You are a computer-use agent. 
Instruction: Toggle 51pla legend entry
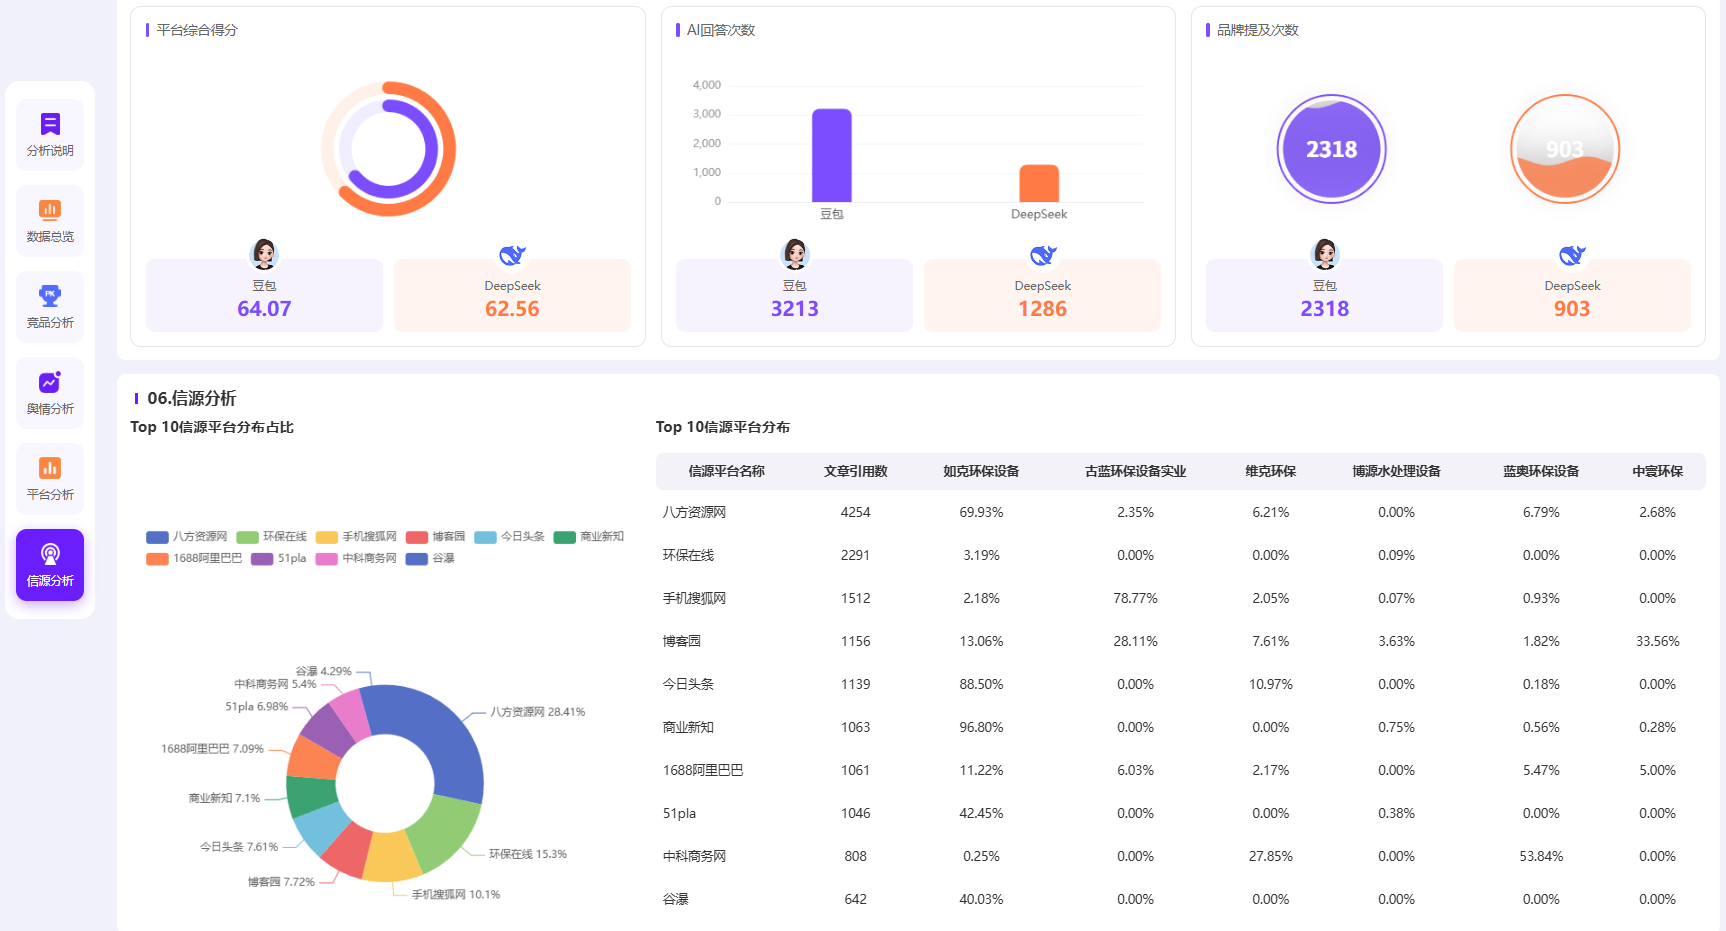(279, 559)
